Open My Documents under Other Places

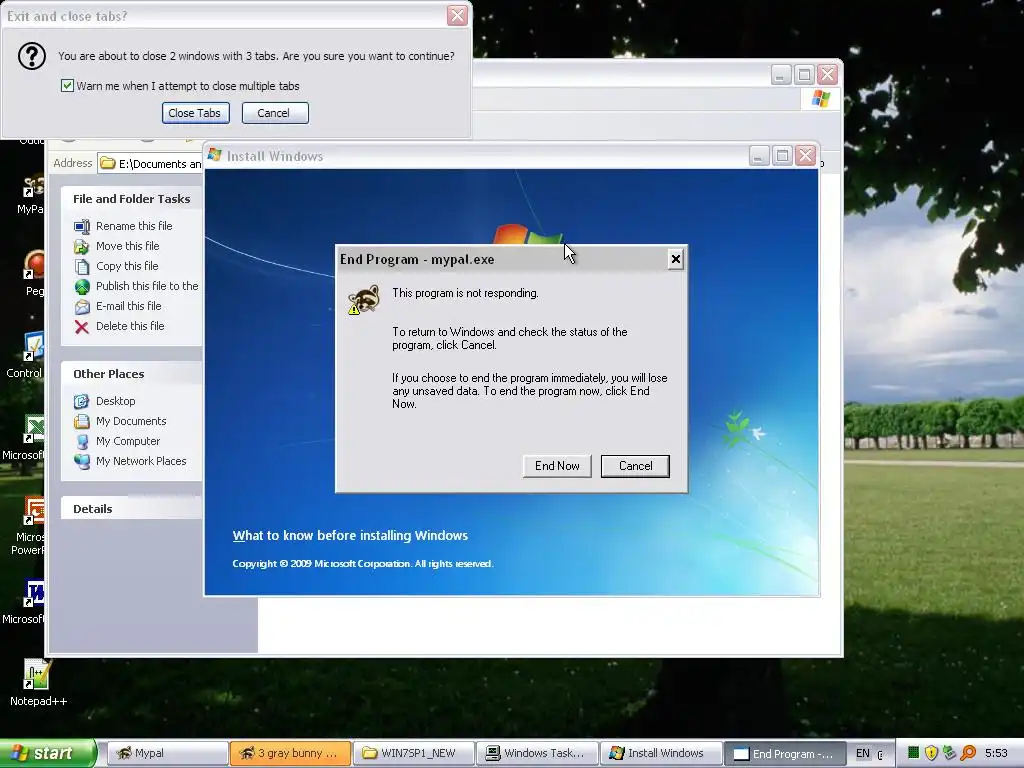coord(131,421)
